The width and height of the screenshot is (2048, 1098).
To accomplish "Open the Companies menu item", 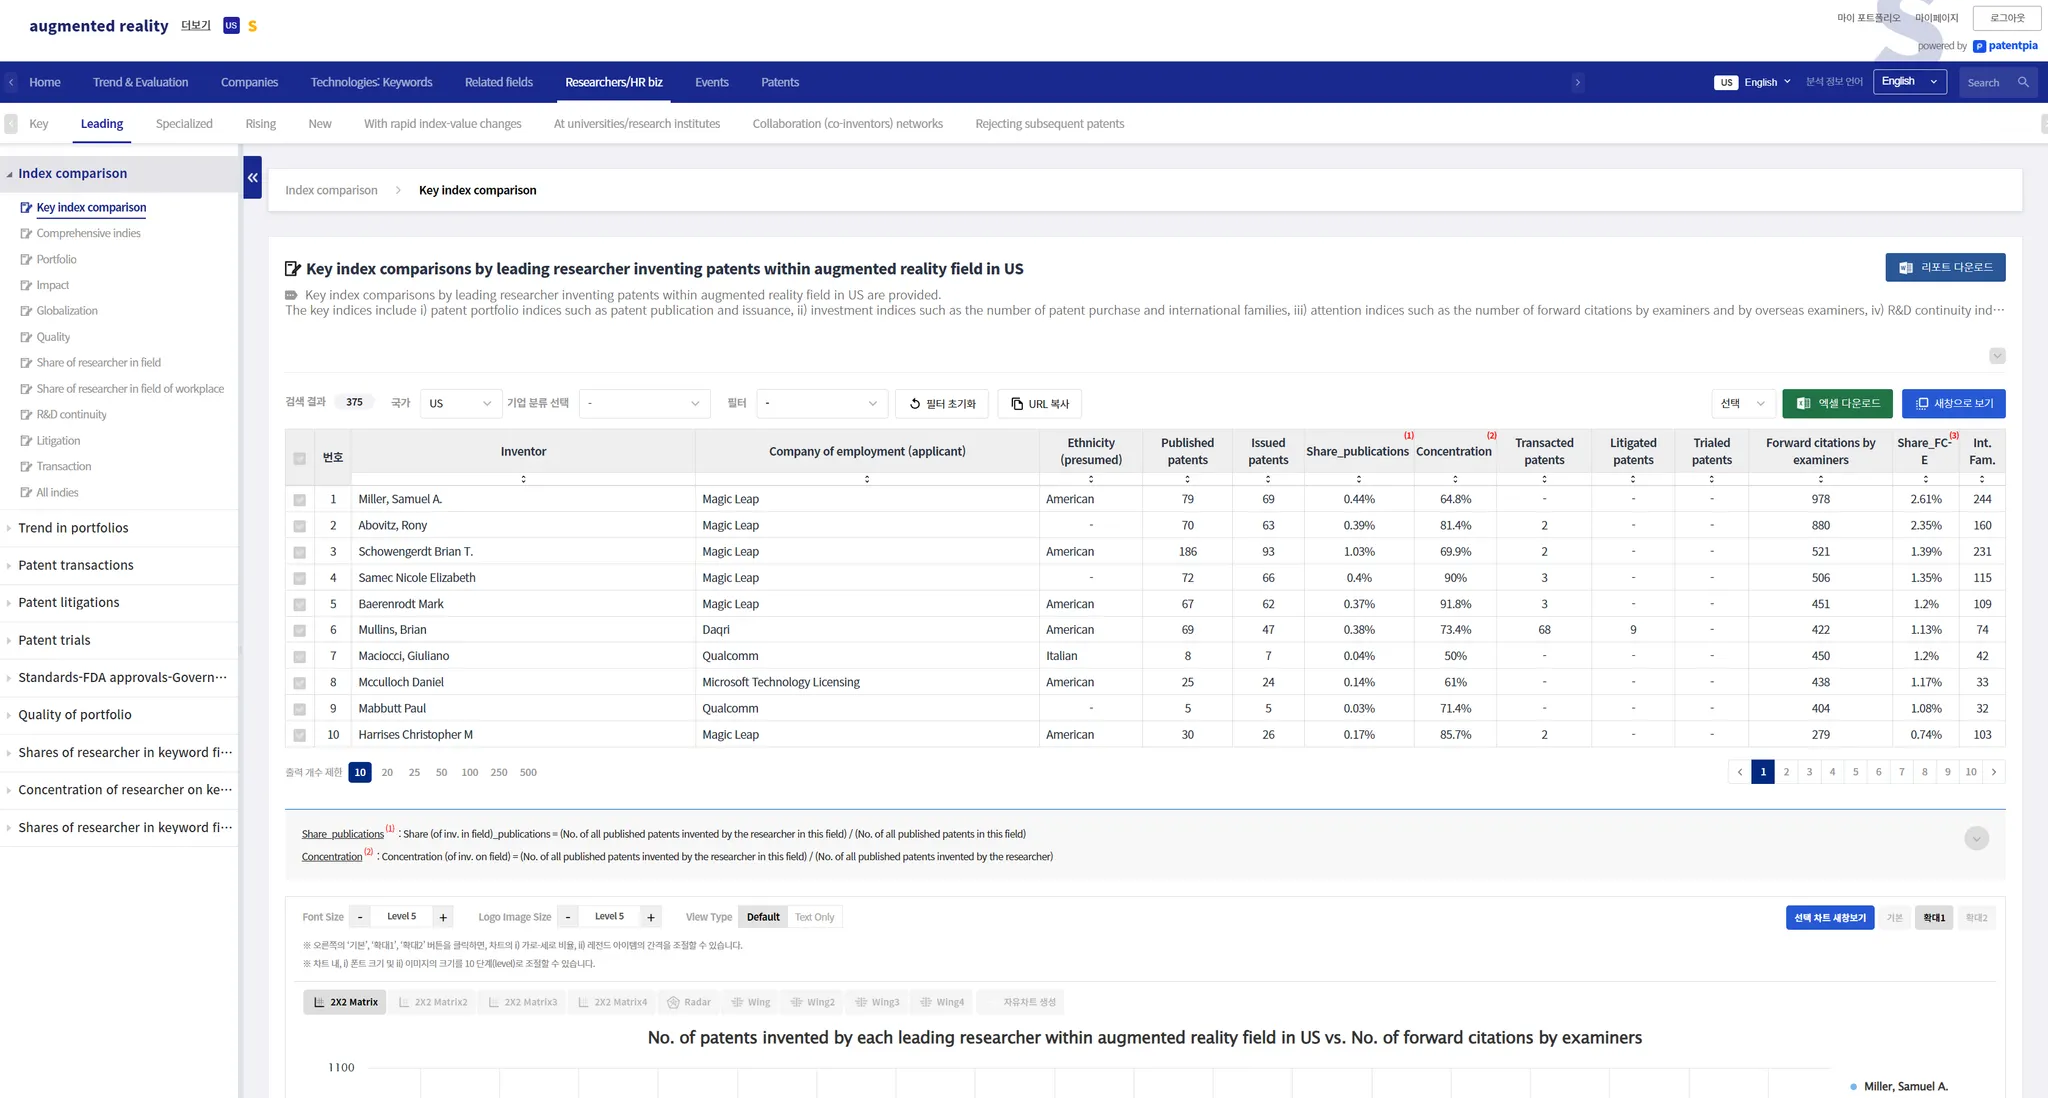I will pyautogui.click(x=249, y=82).
